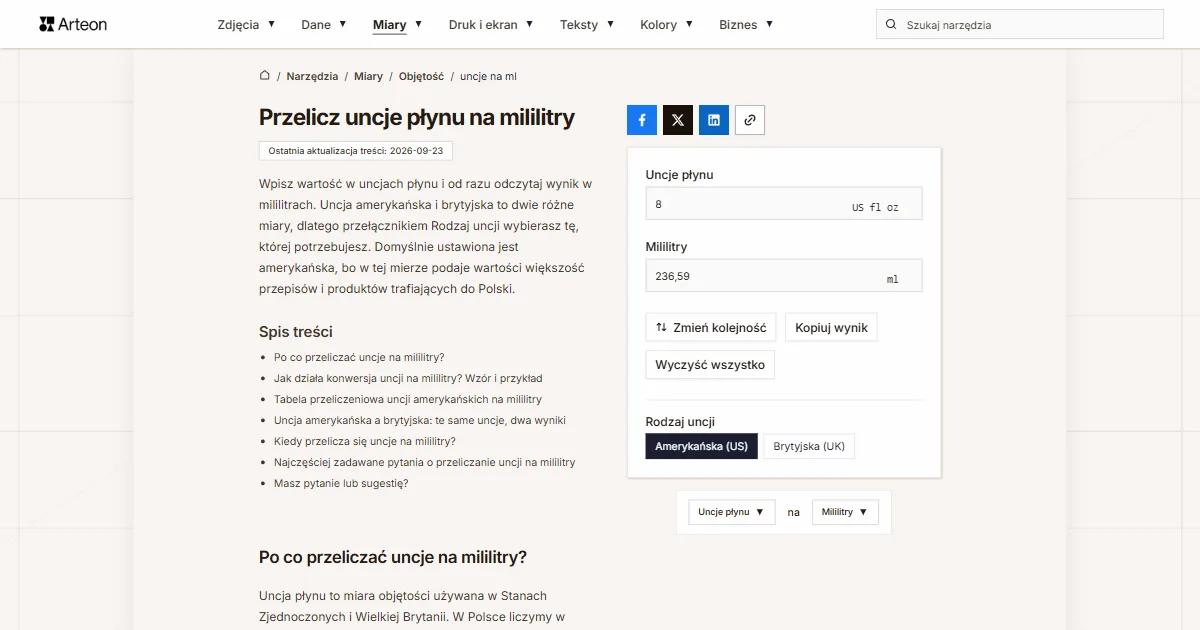Clear fields with Wyczyść wszystko
1200x630 pixels.
(710, 365)
